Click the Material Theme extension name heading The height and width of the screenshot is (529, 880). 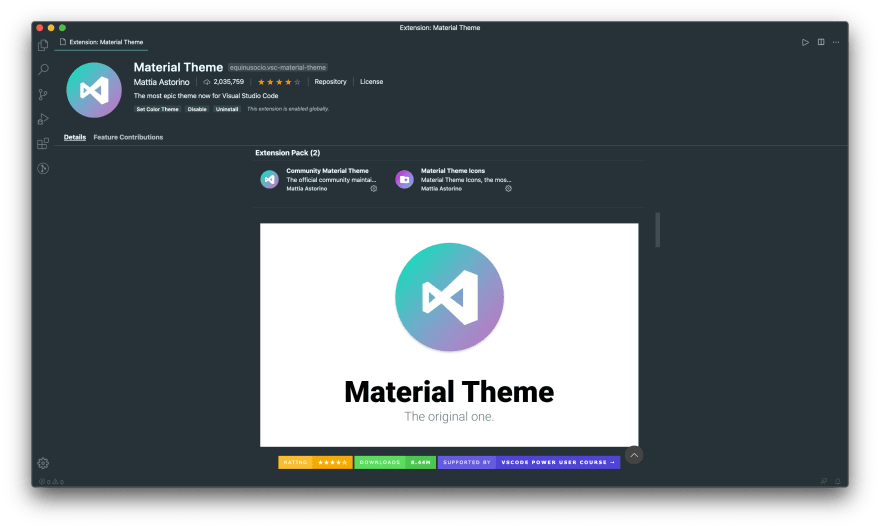pyautogui.click(x=178, y=67)
